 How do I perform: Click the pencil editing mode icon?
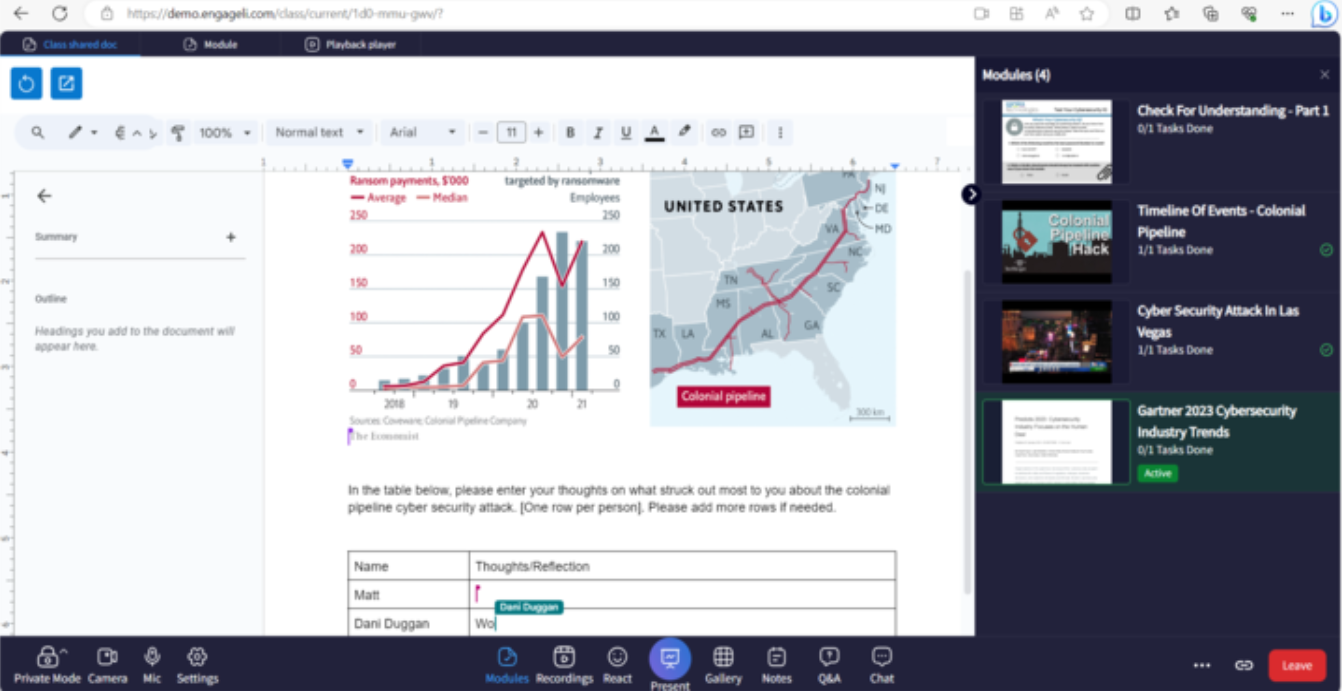click(75, 132)
